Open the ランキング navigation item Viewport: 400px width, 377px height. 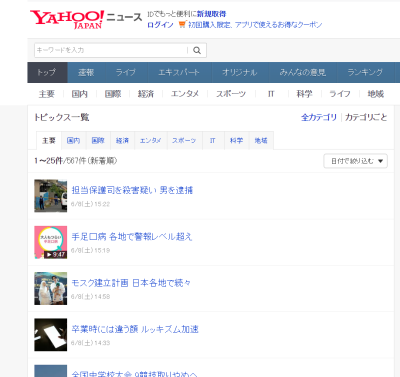pos(365,72)
